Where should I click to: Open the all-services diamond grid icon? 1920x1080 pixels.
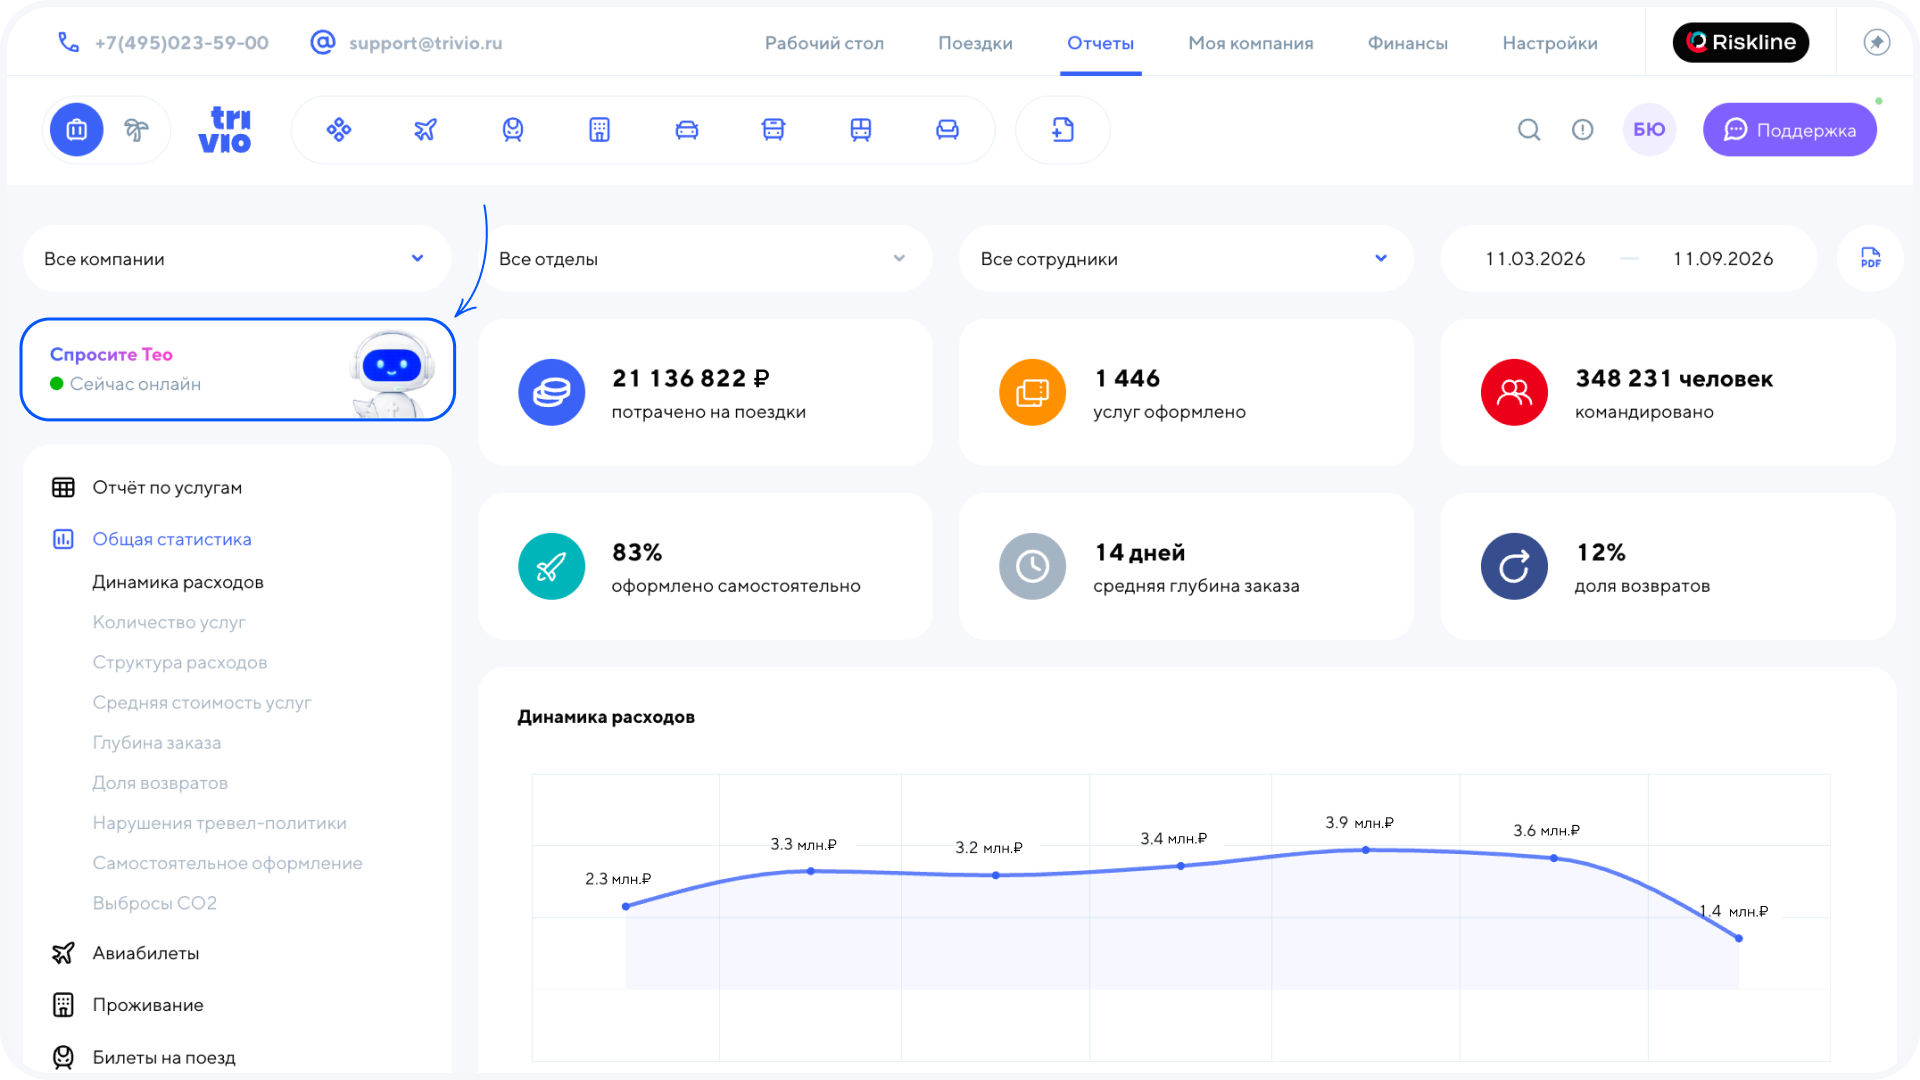[x=339, y=130]
